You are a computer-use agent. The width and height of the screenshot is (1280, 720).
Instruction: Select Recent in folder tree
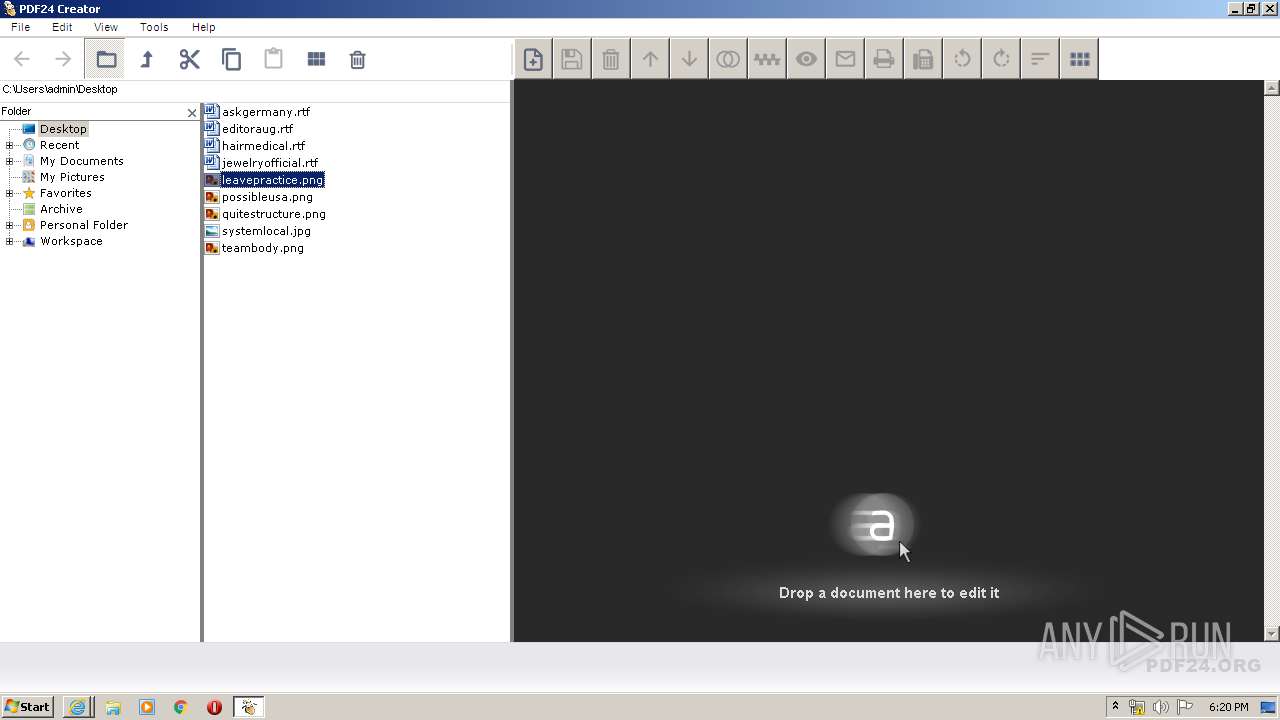(59, 145)
